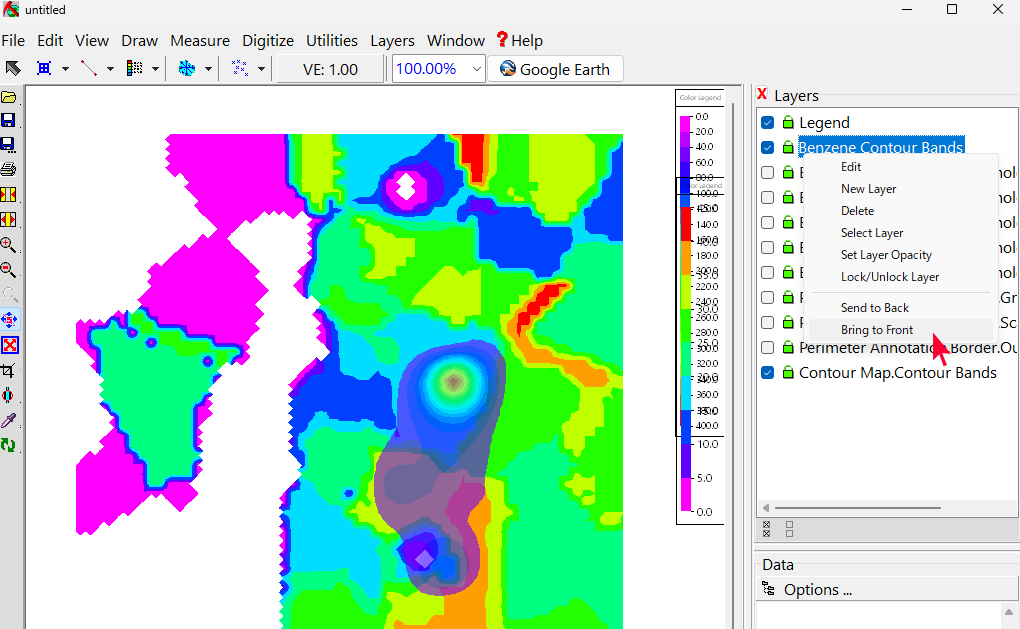Image resolution: width=1020 pixels, height=629 pixels.
Task: Click the VE: 1.00 vertical exaggeration button
Action: [x=329, y=69]
